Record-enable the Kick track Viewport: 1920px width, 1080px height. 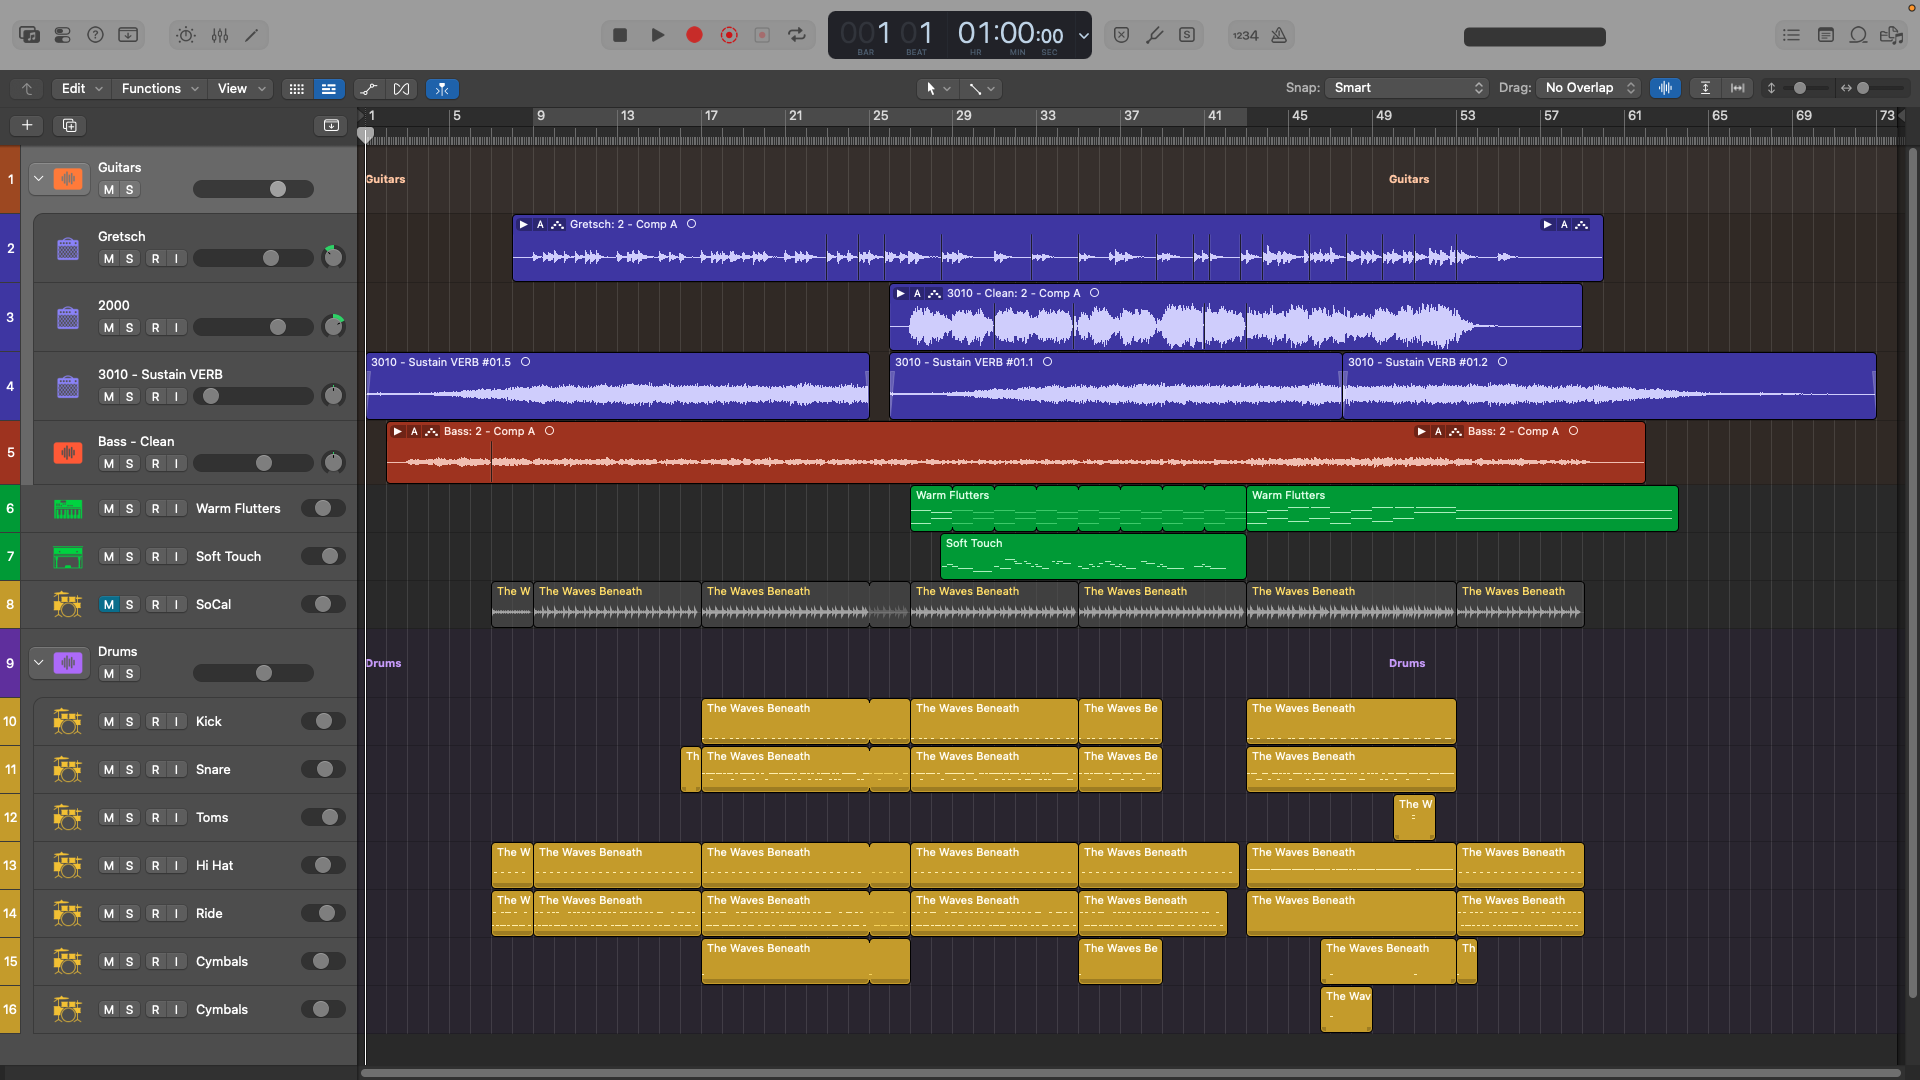(x=156, y=722)
